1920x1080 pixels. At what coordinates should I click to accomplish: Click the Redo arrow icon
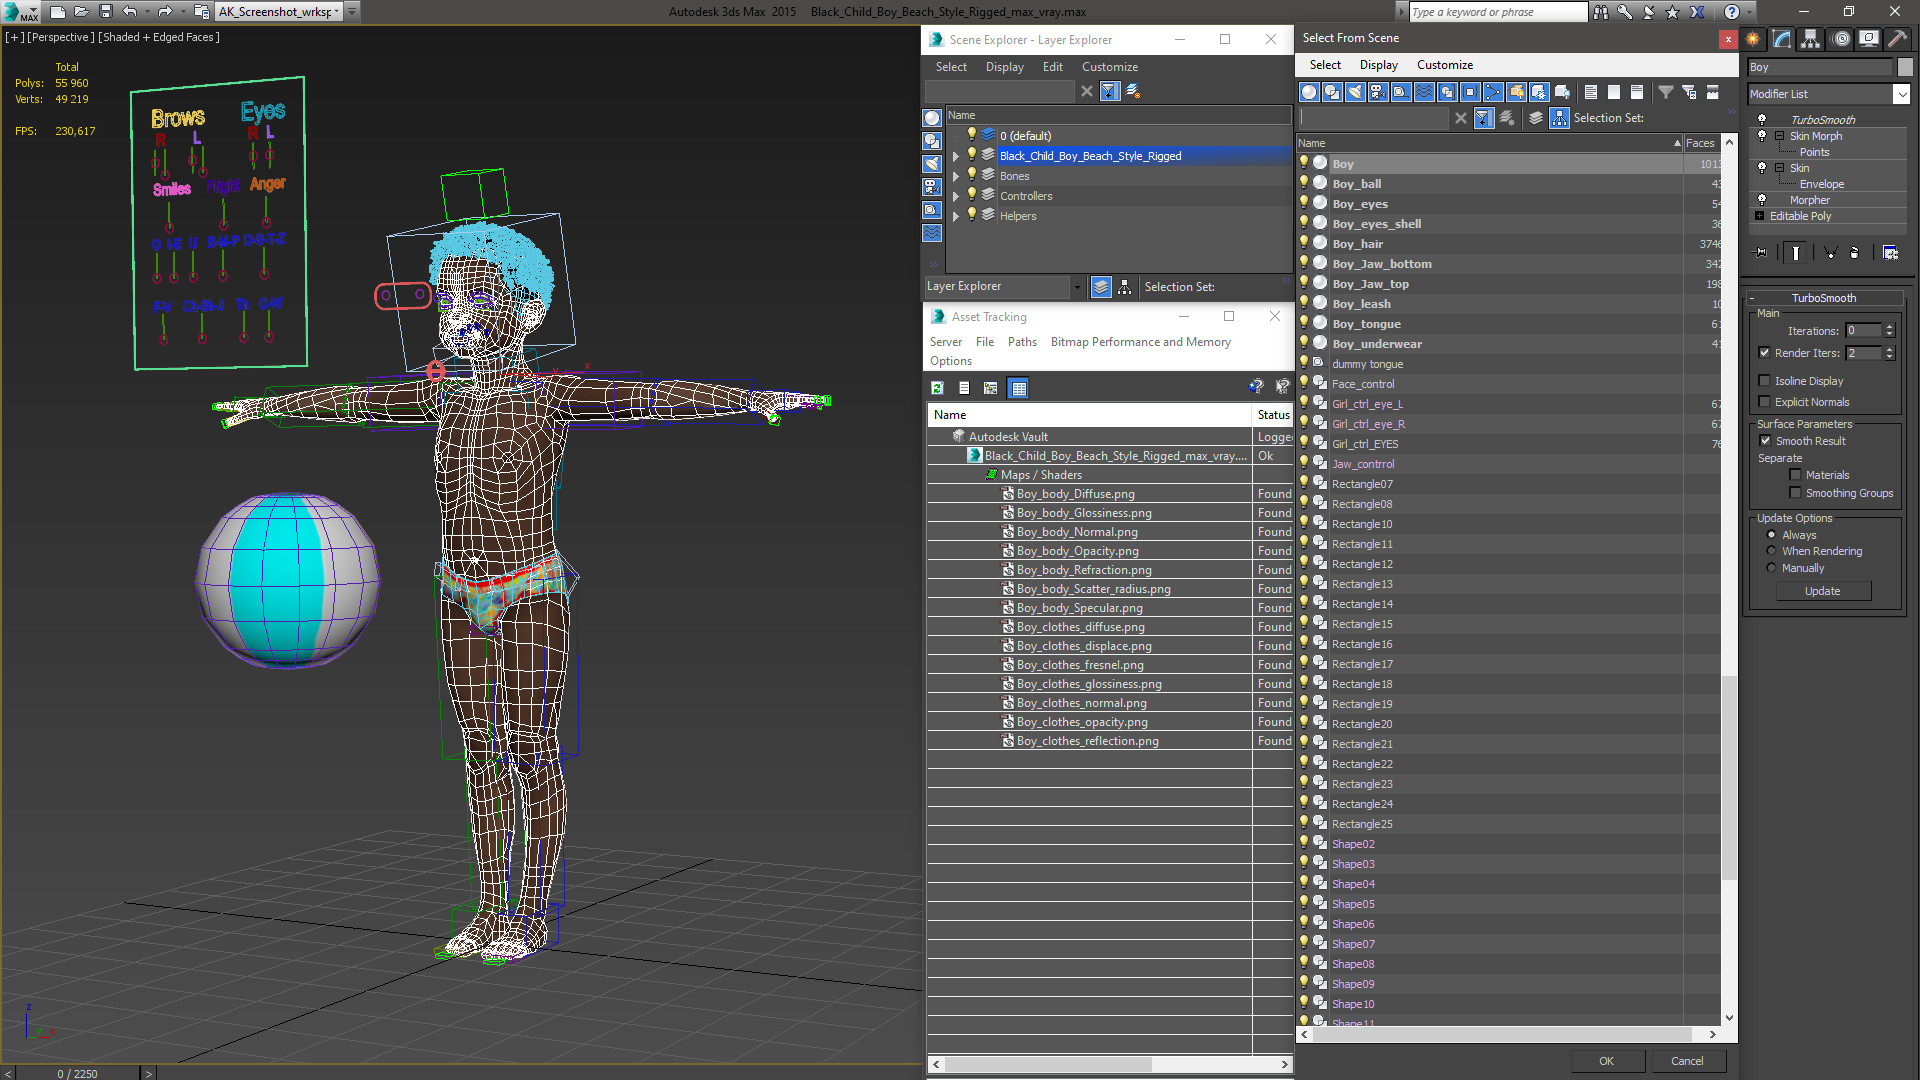point(165,12)
